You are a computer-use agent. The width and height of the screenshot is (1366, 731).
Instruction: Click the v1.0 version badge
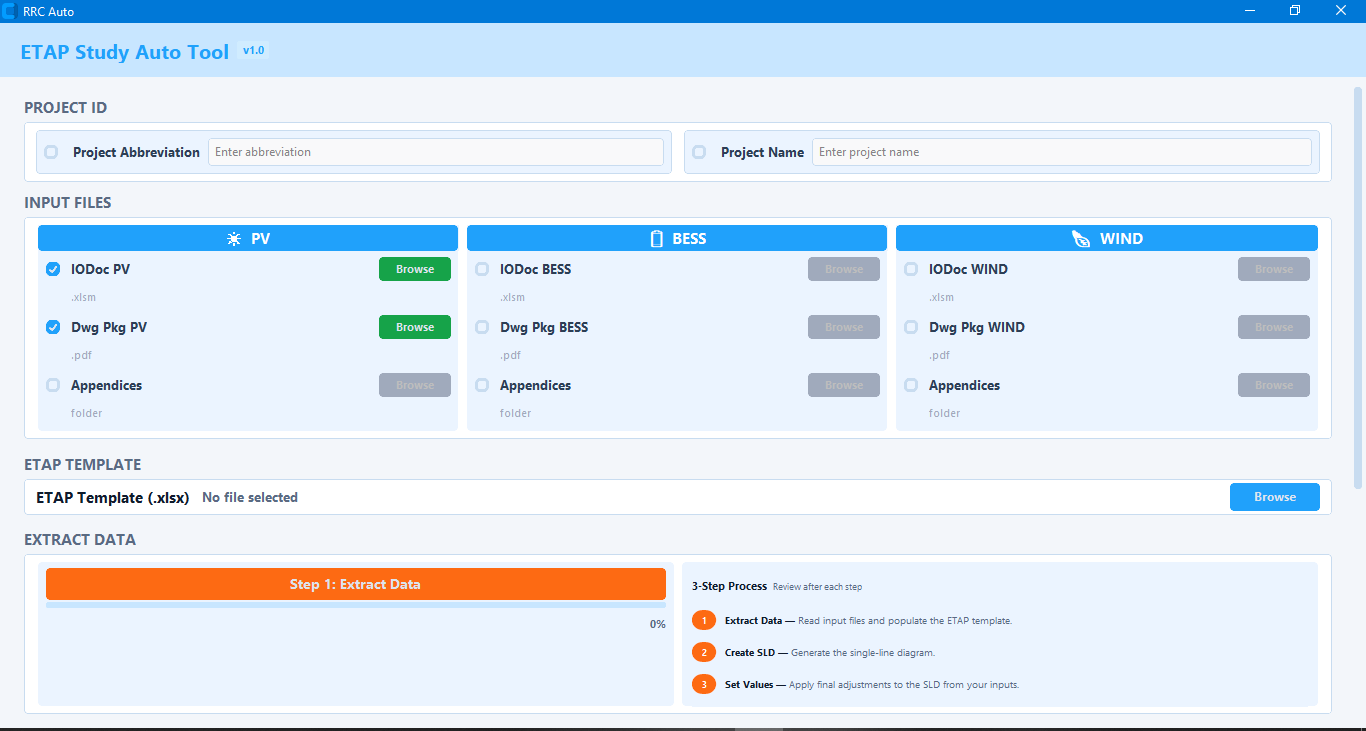[254, 50]
